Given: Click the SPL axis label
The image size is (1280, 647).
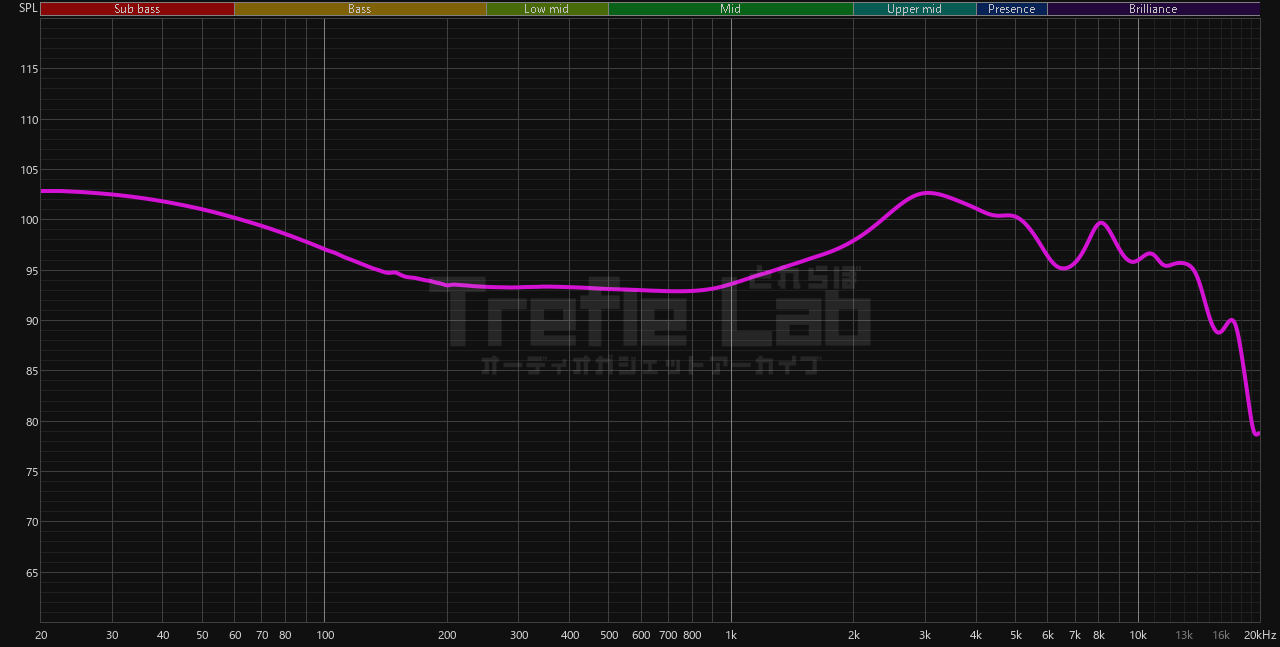Looking at the screenshot, I should click(x=28, y=8).
